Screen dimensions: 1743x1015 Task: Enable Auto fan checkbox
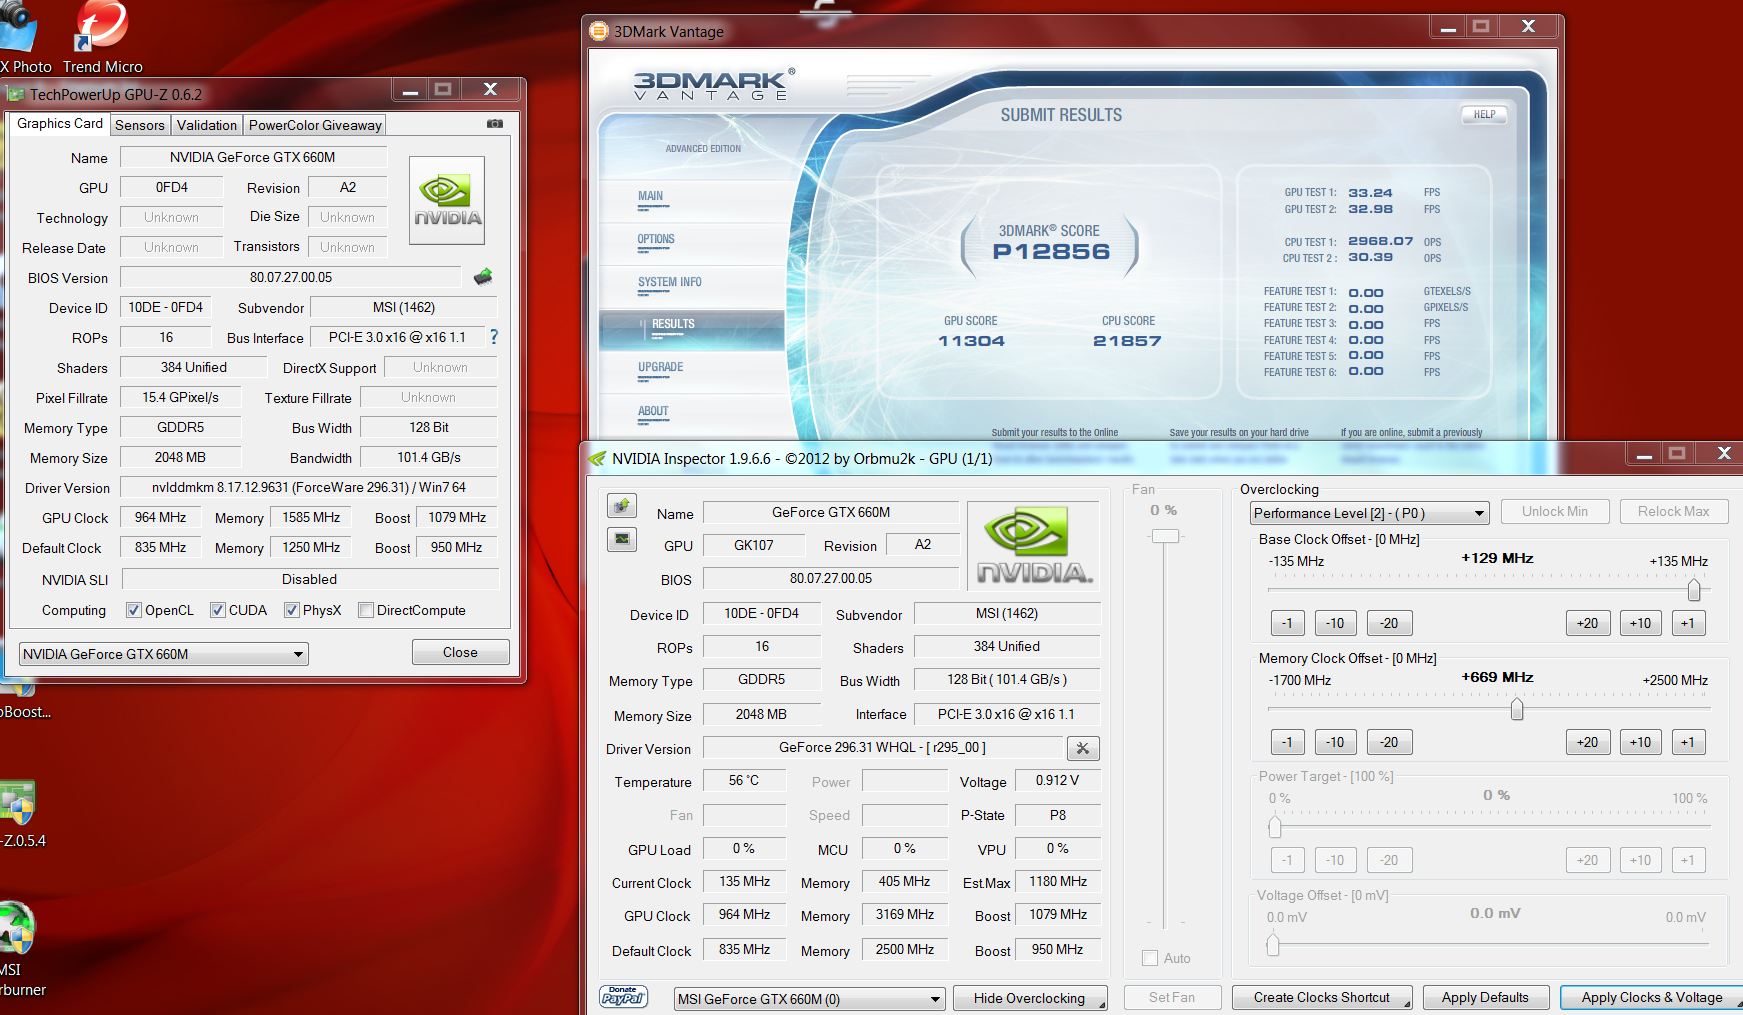click(1150, 958)
